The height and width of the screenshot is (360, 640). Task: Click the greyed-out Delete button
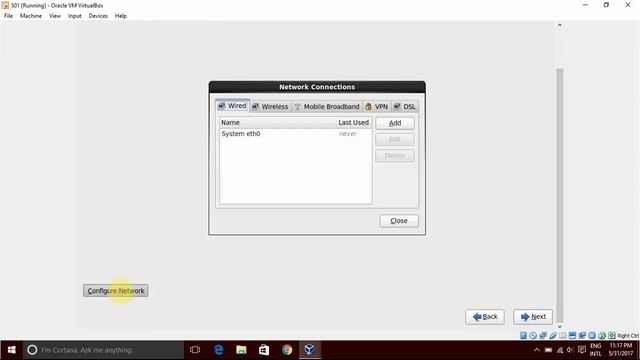click(395, 156)
